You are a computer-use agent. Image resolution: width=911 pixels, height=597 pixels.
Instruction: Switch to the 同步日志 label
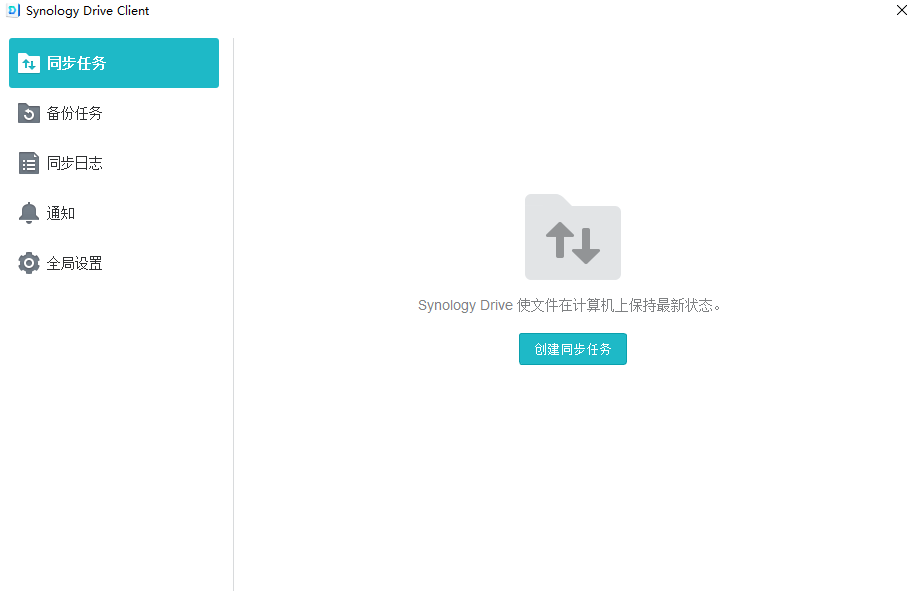(74, 163)
